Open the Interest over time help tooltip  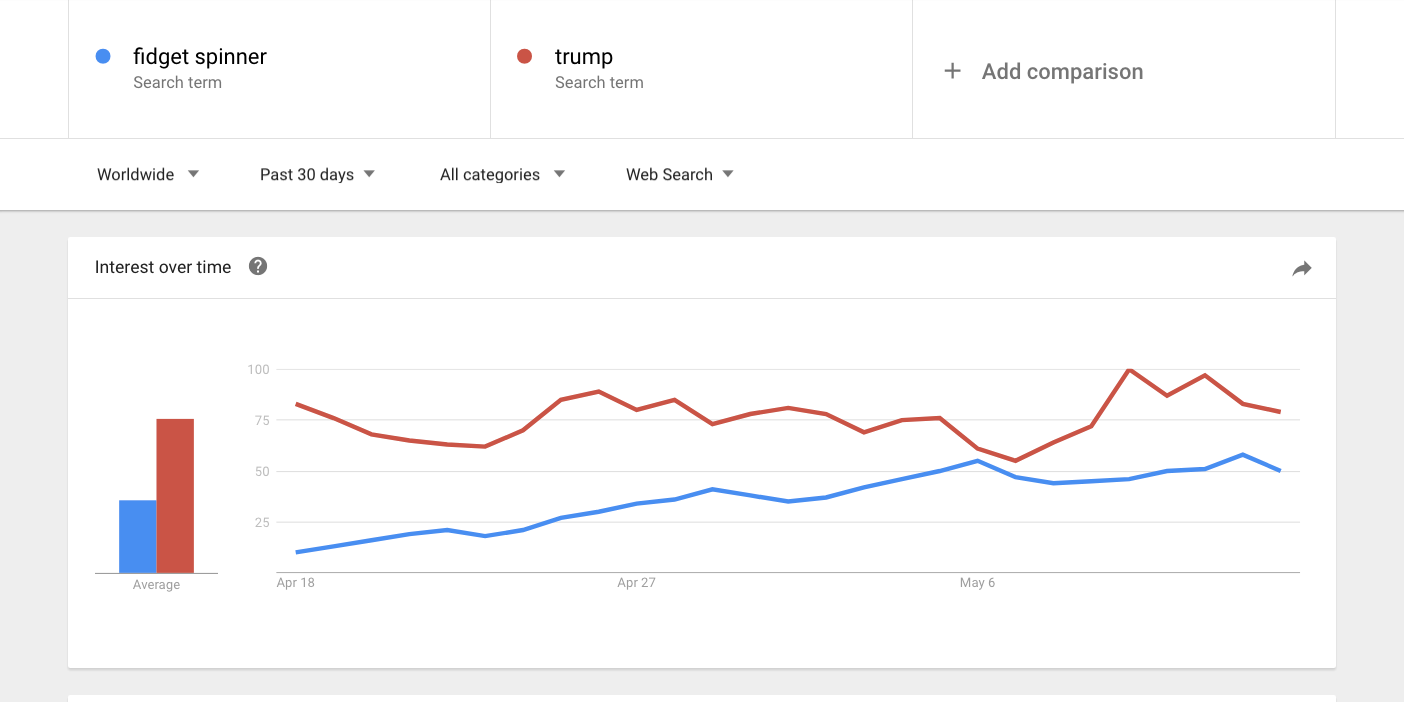pos(257,266)
